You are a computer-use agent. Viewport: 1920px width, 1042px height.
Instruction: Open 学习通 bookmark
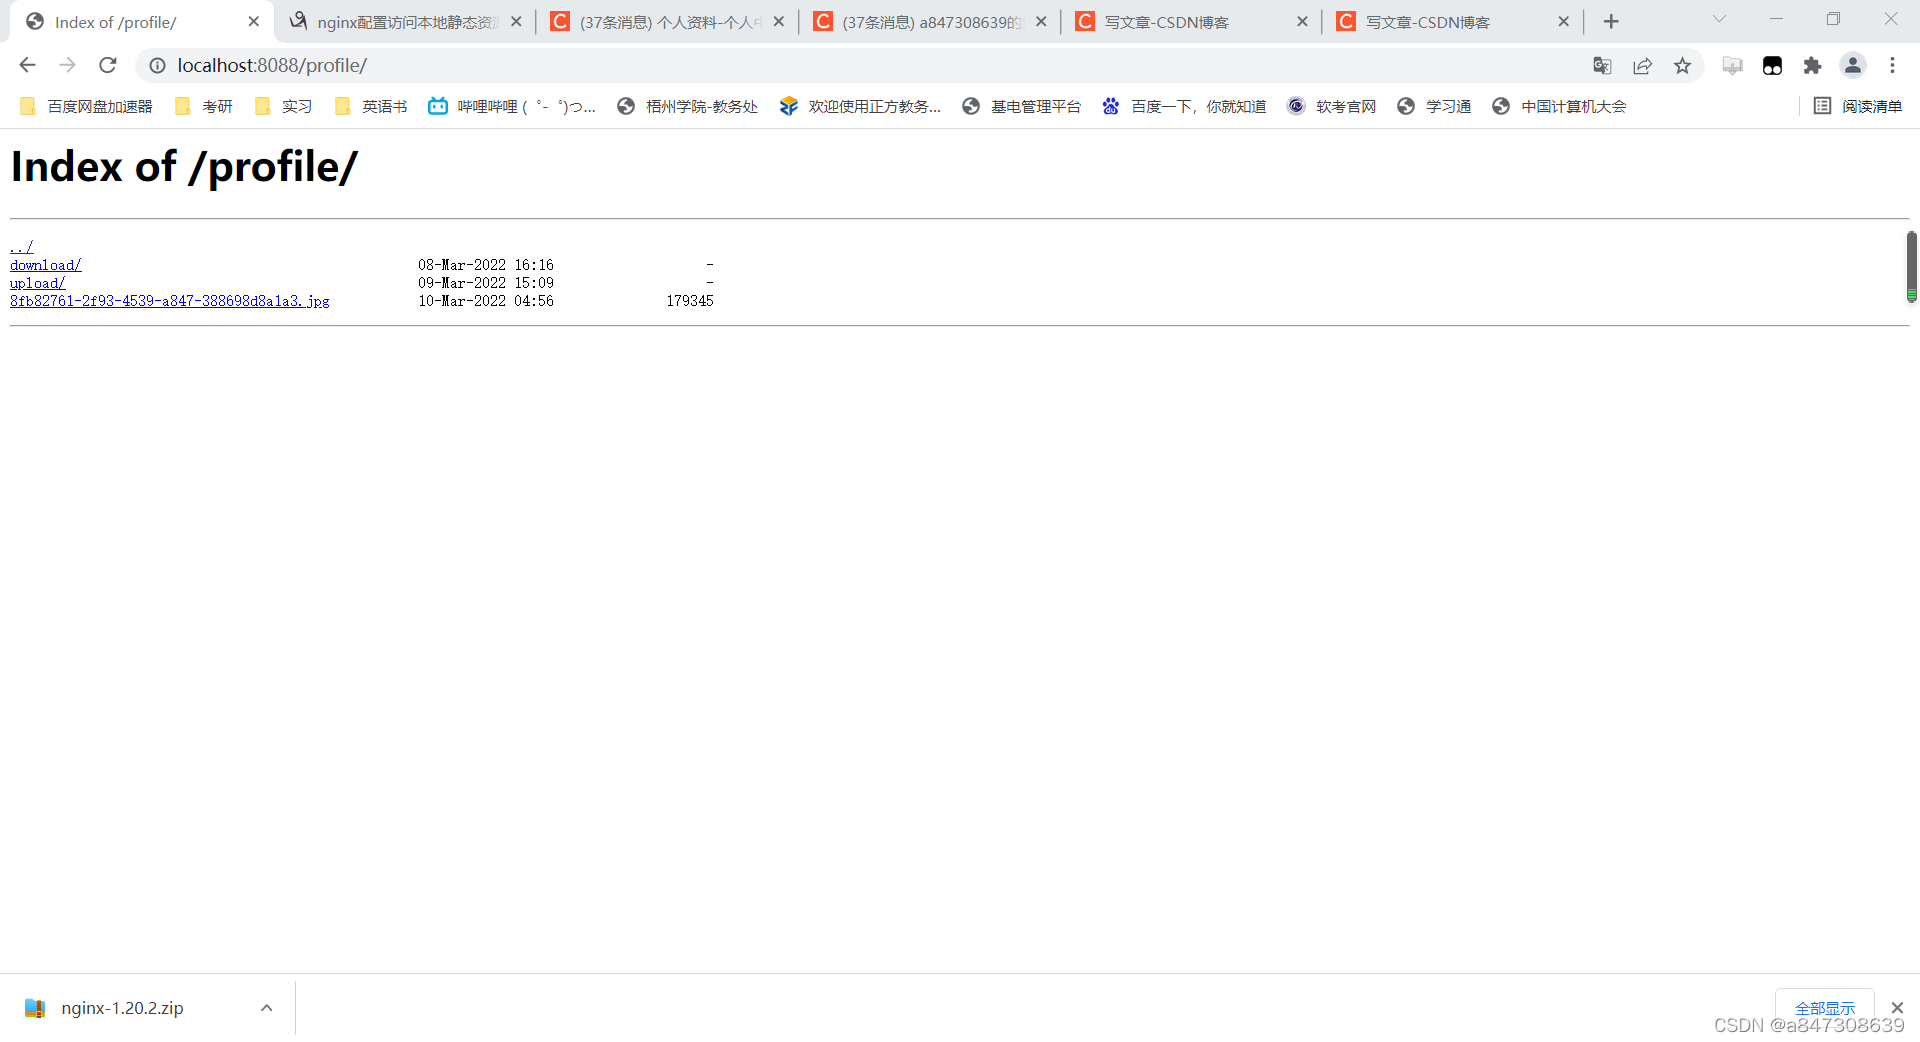point(1434,106)
